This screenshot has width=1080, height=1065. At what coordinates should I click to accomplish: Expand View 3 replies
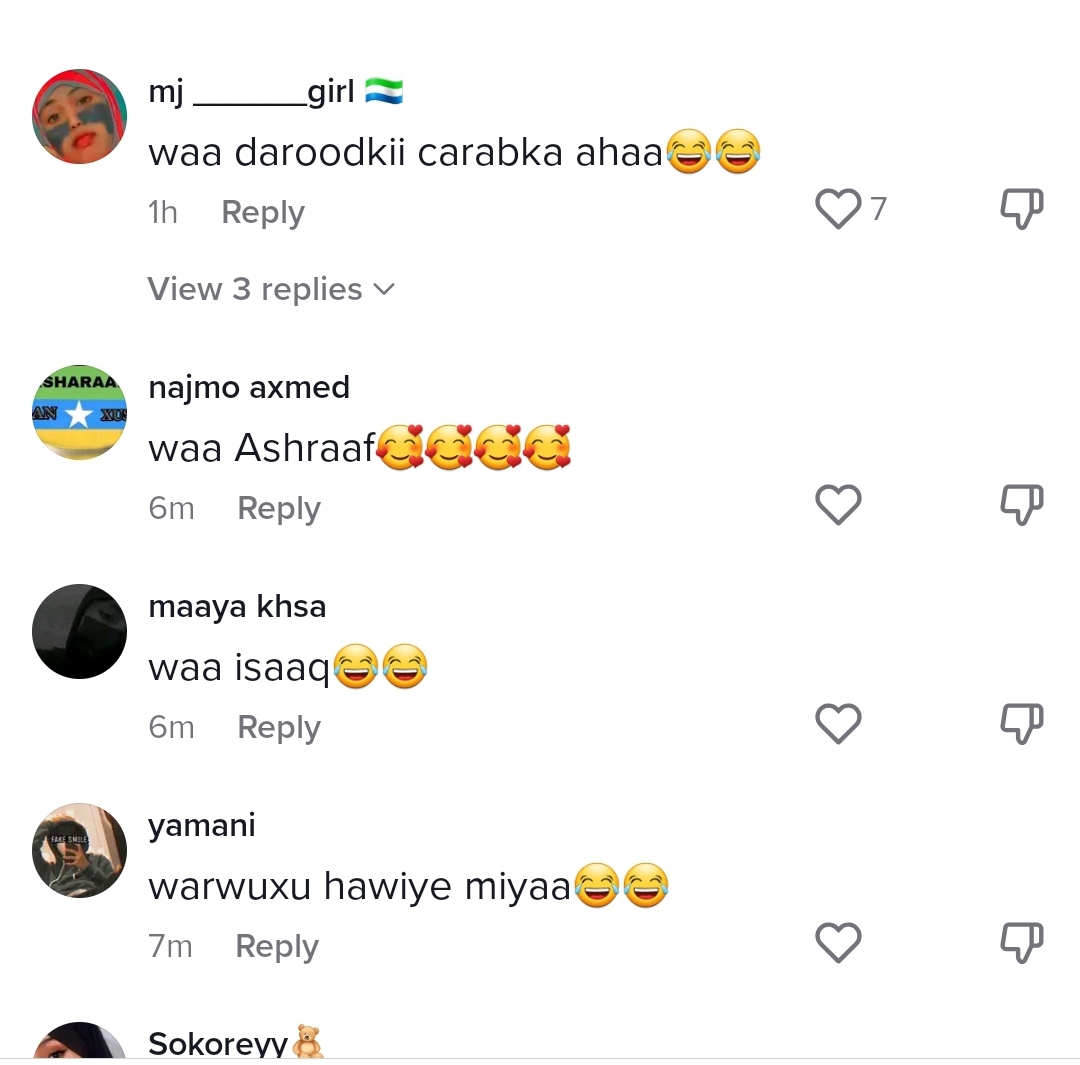[271, 289]
